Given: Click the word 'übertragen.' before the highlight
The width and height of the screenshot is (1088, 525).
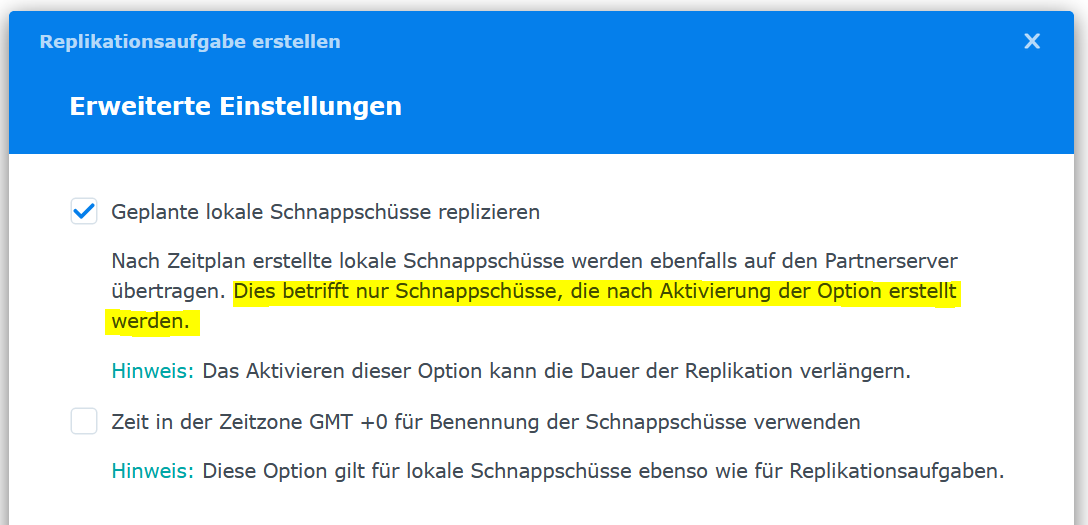Looking at the screenshot, I should click(169, 292).
